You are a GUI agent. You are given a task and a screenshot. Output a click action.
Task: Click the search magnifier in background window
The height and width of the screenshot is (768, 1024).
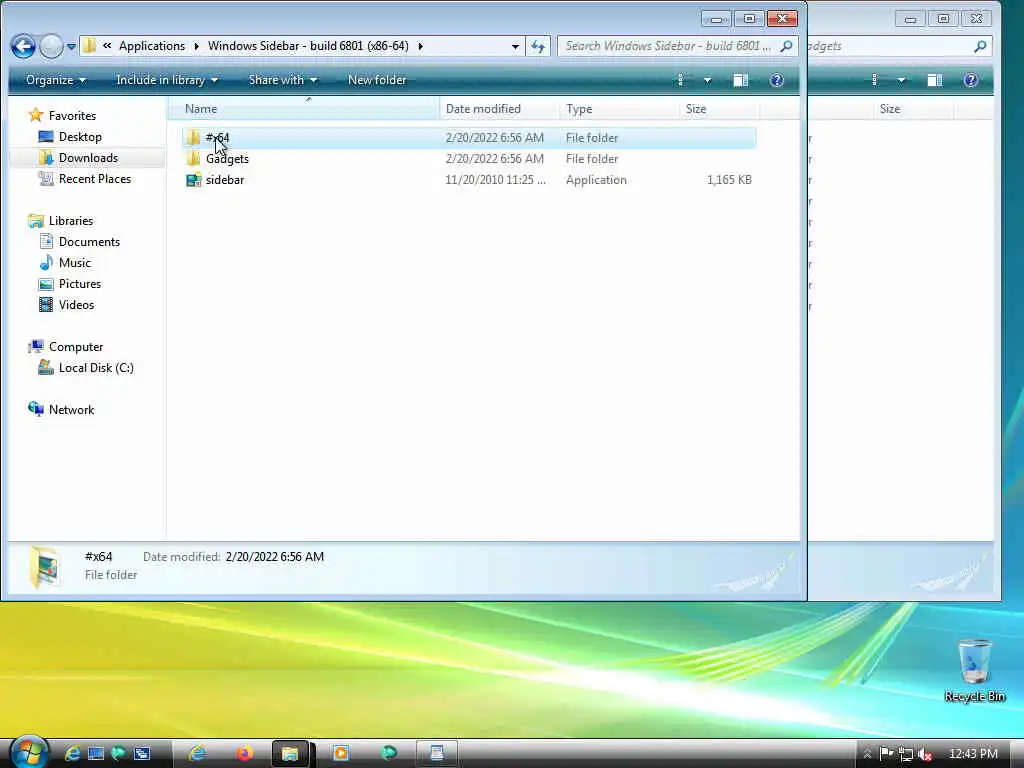[980, 46]
